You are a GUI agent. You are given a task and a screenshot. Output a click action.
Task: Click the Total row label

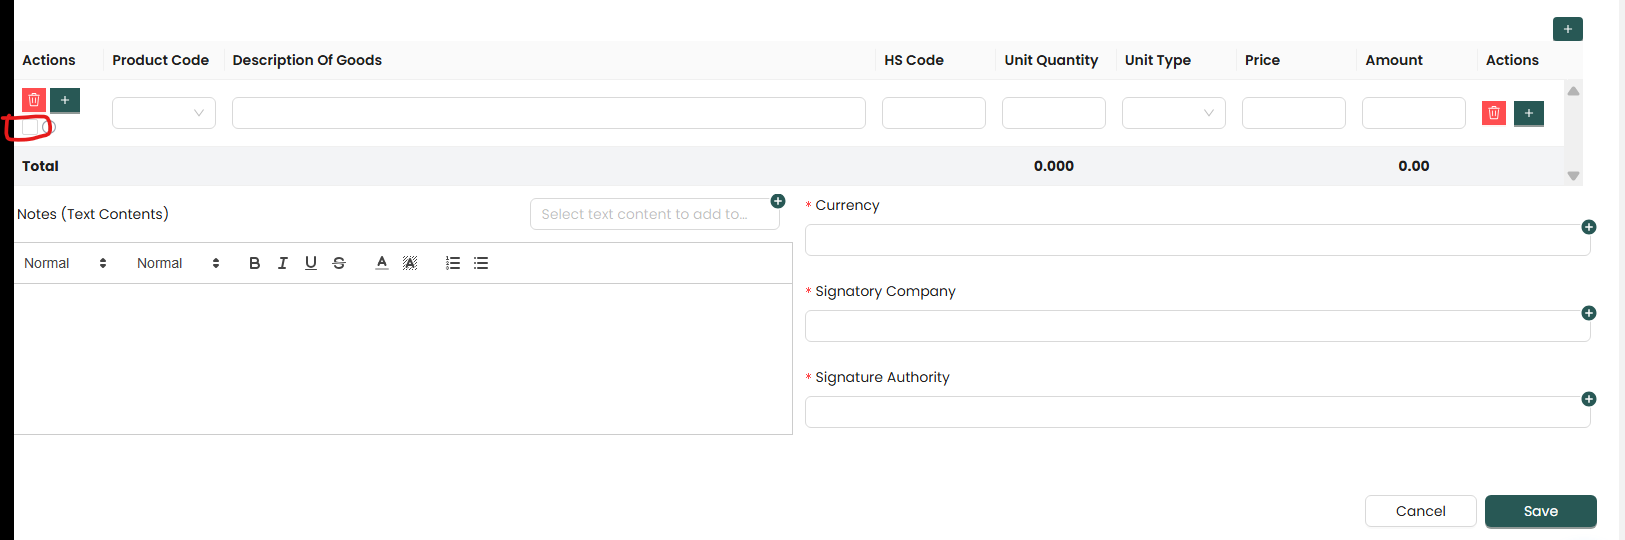click(41, 166)
